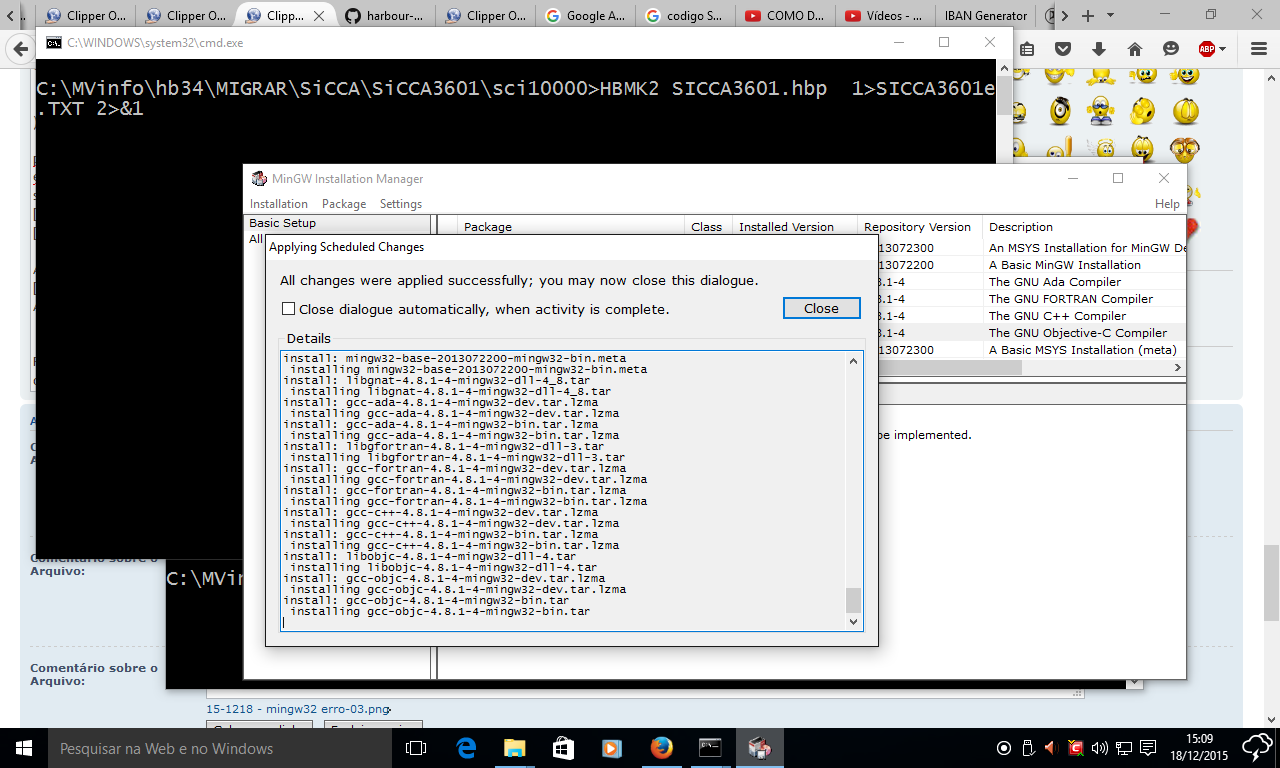Select 'The GNU C++ Compiler' row description
1280x768 pixels.
(x=1057, y=316)
